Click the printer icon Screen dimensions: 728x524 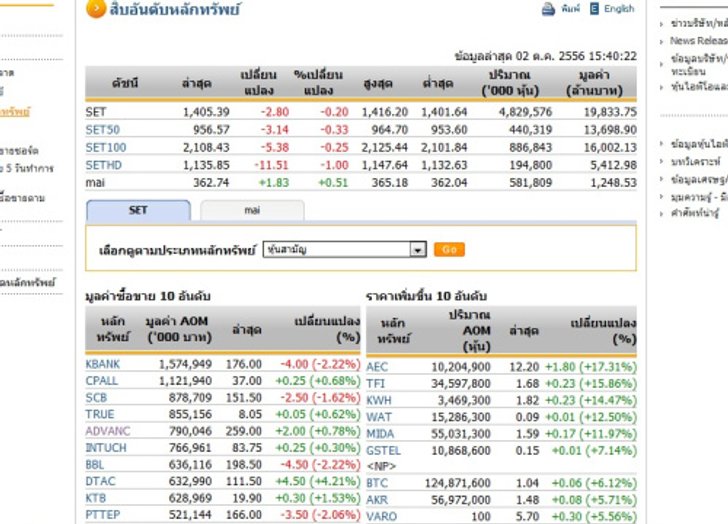coord(548,9)
